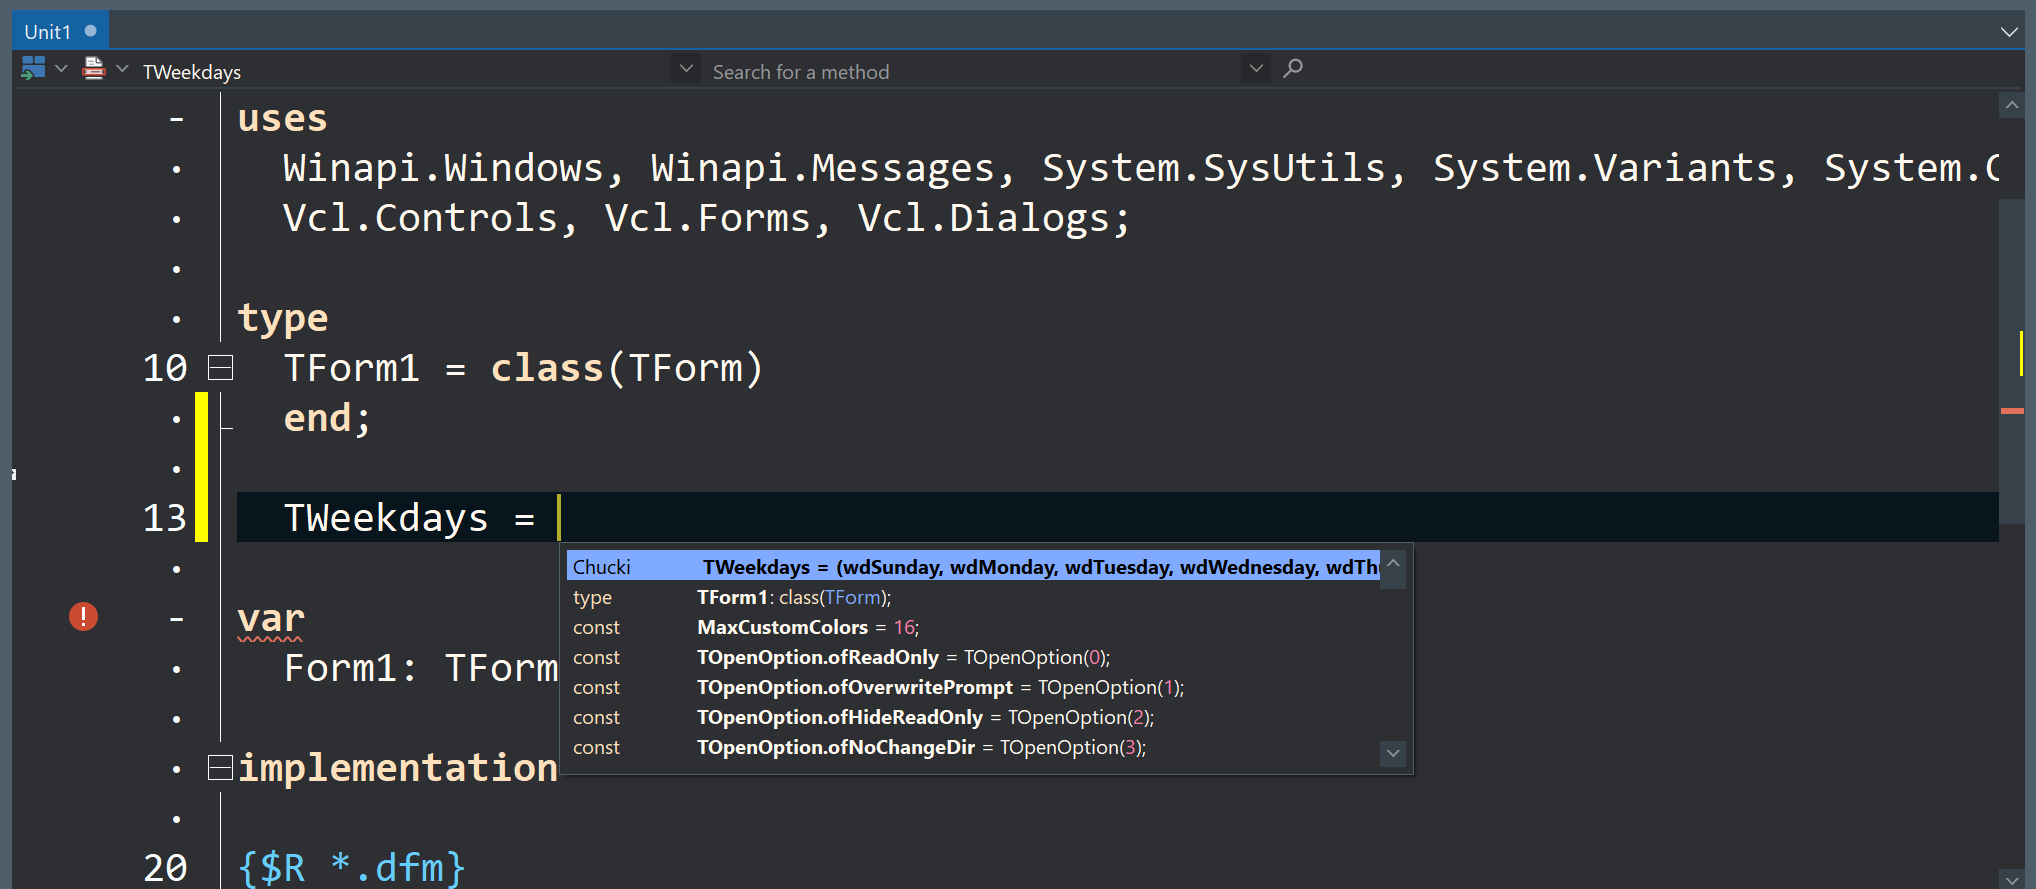Click 'Vcl.Controls' in uses clause
Image resolution: width=2036 pixels, height=889 pixels.
[x=420, y=218]
